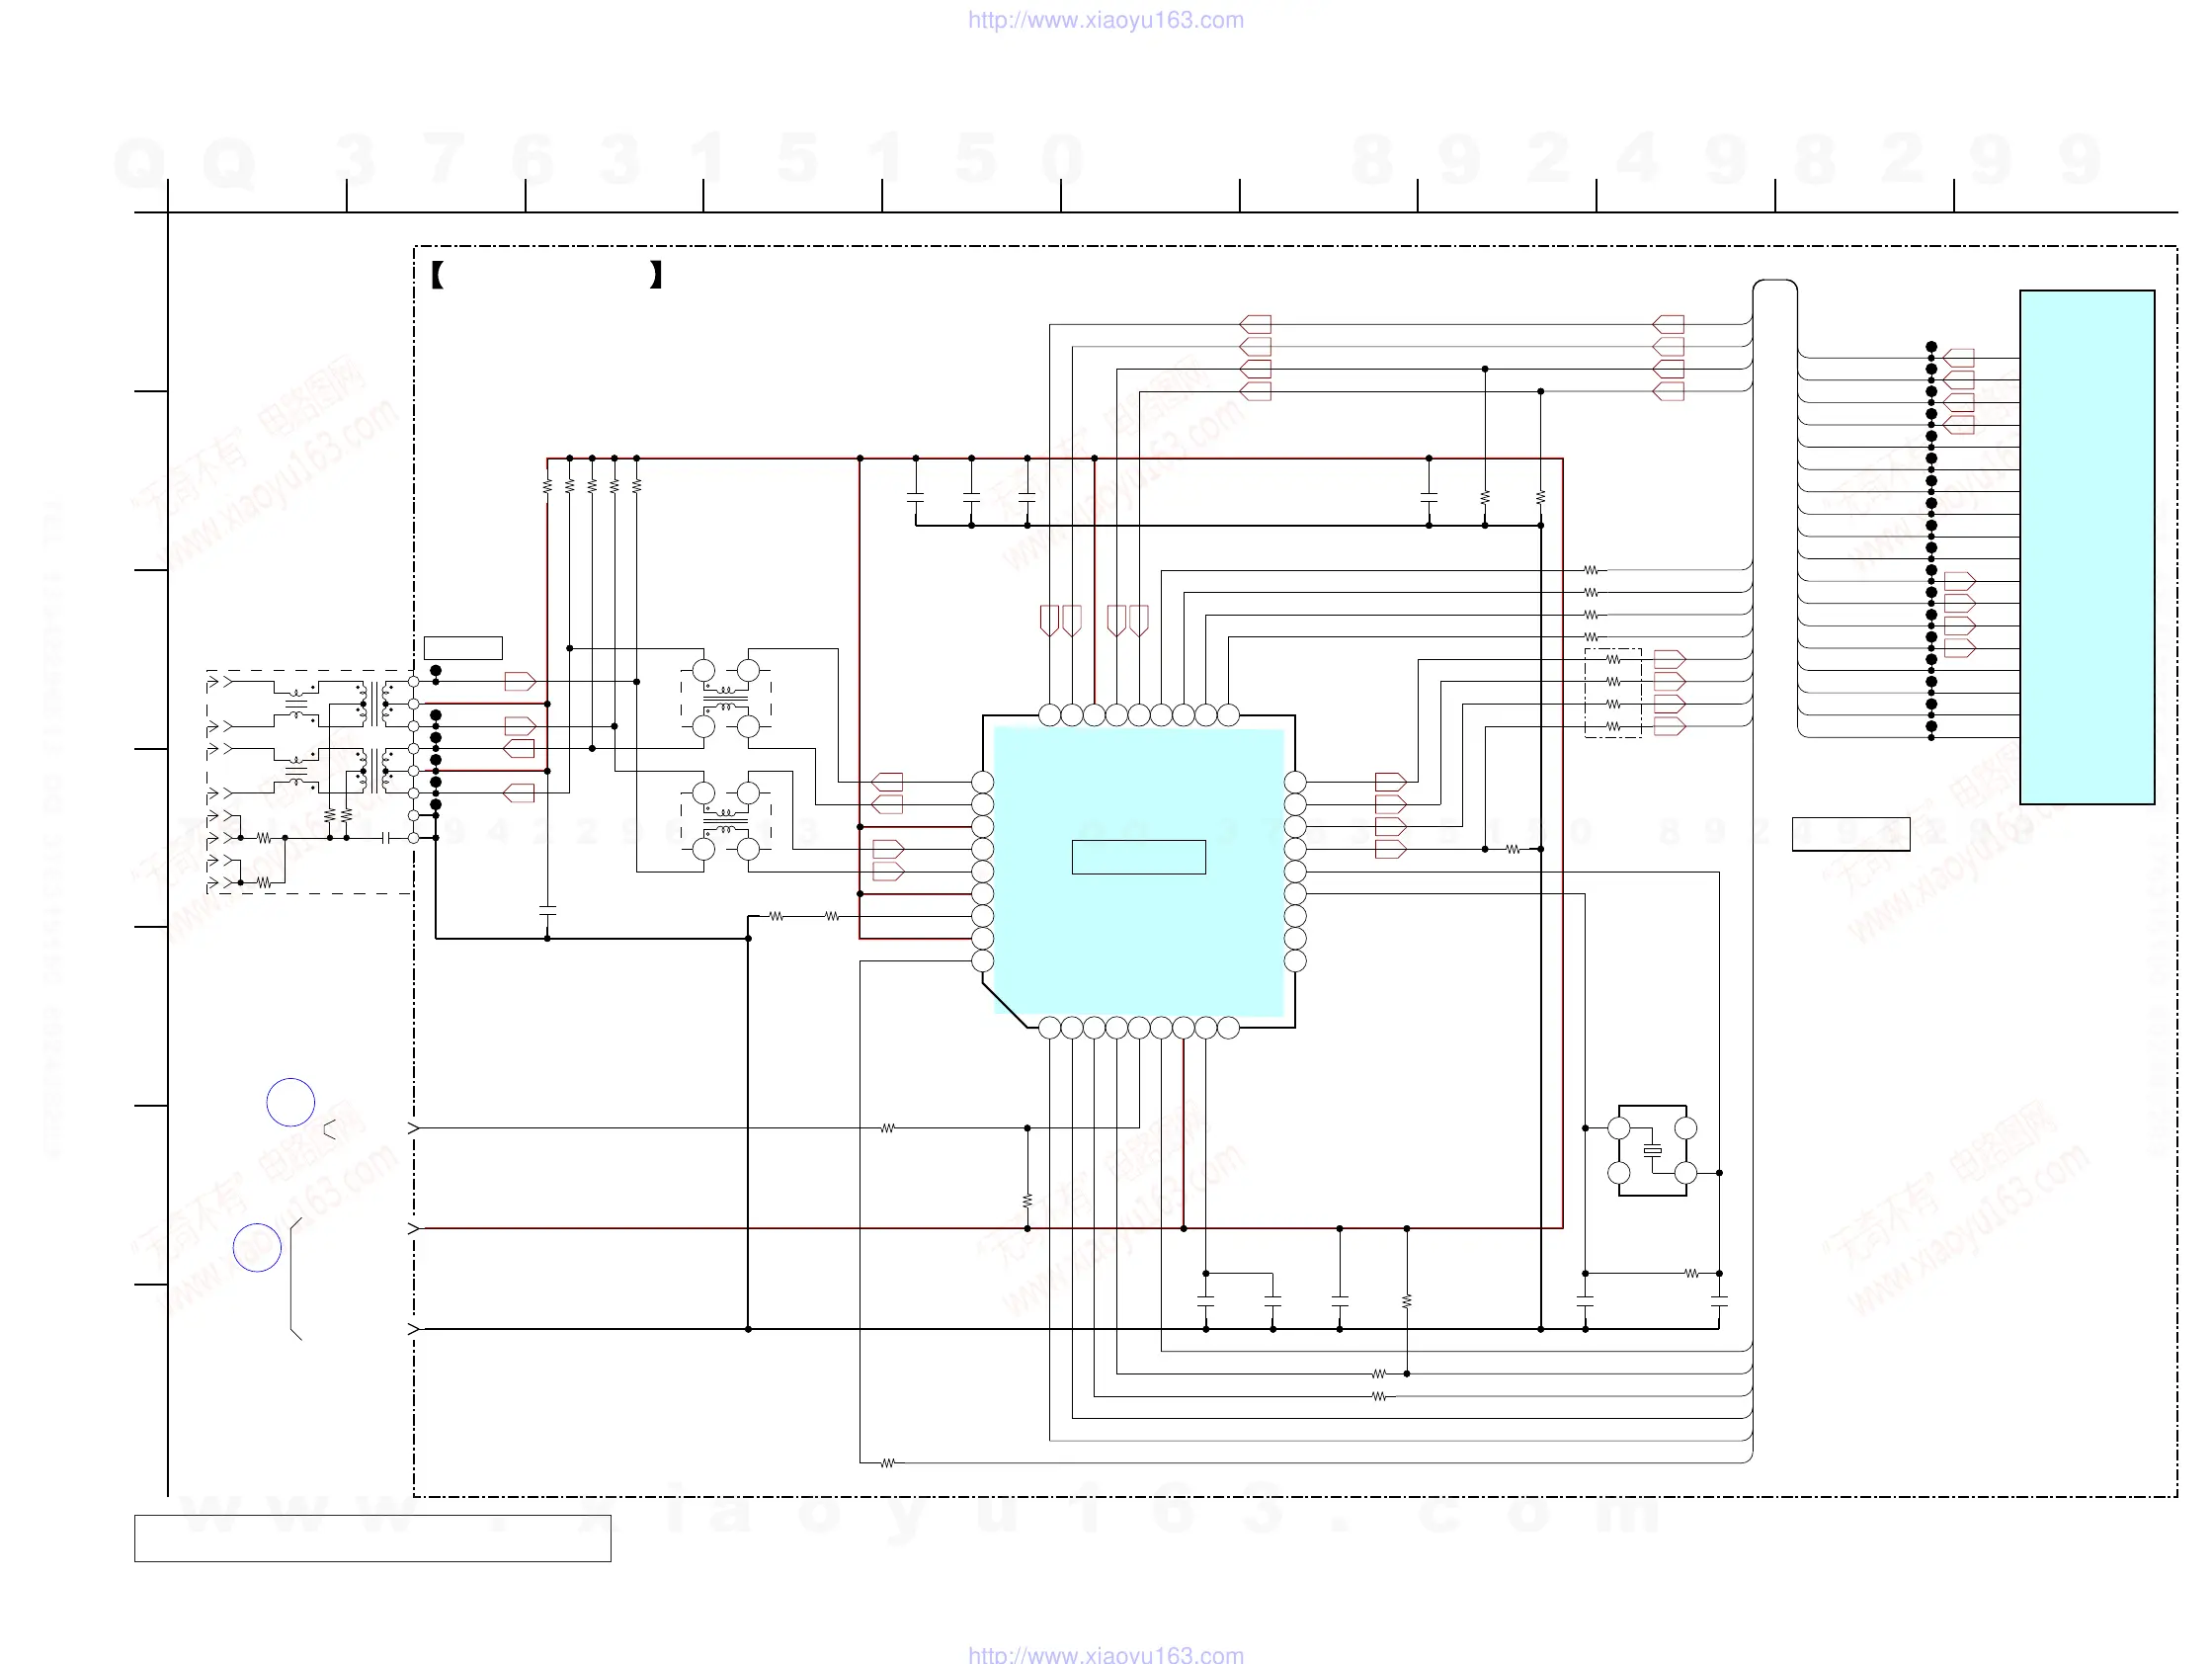Click the red power line input arrow
The width and height of the screenshot is (2212, 1664).
(x=413, y=1228)
